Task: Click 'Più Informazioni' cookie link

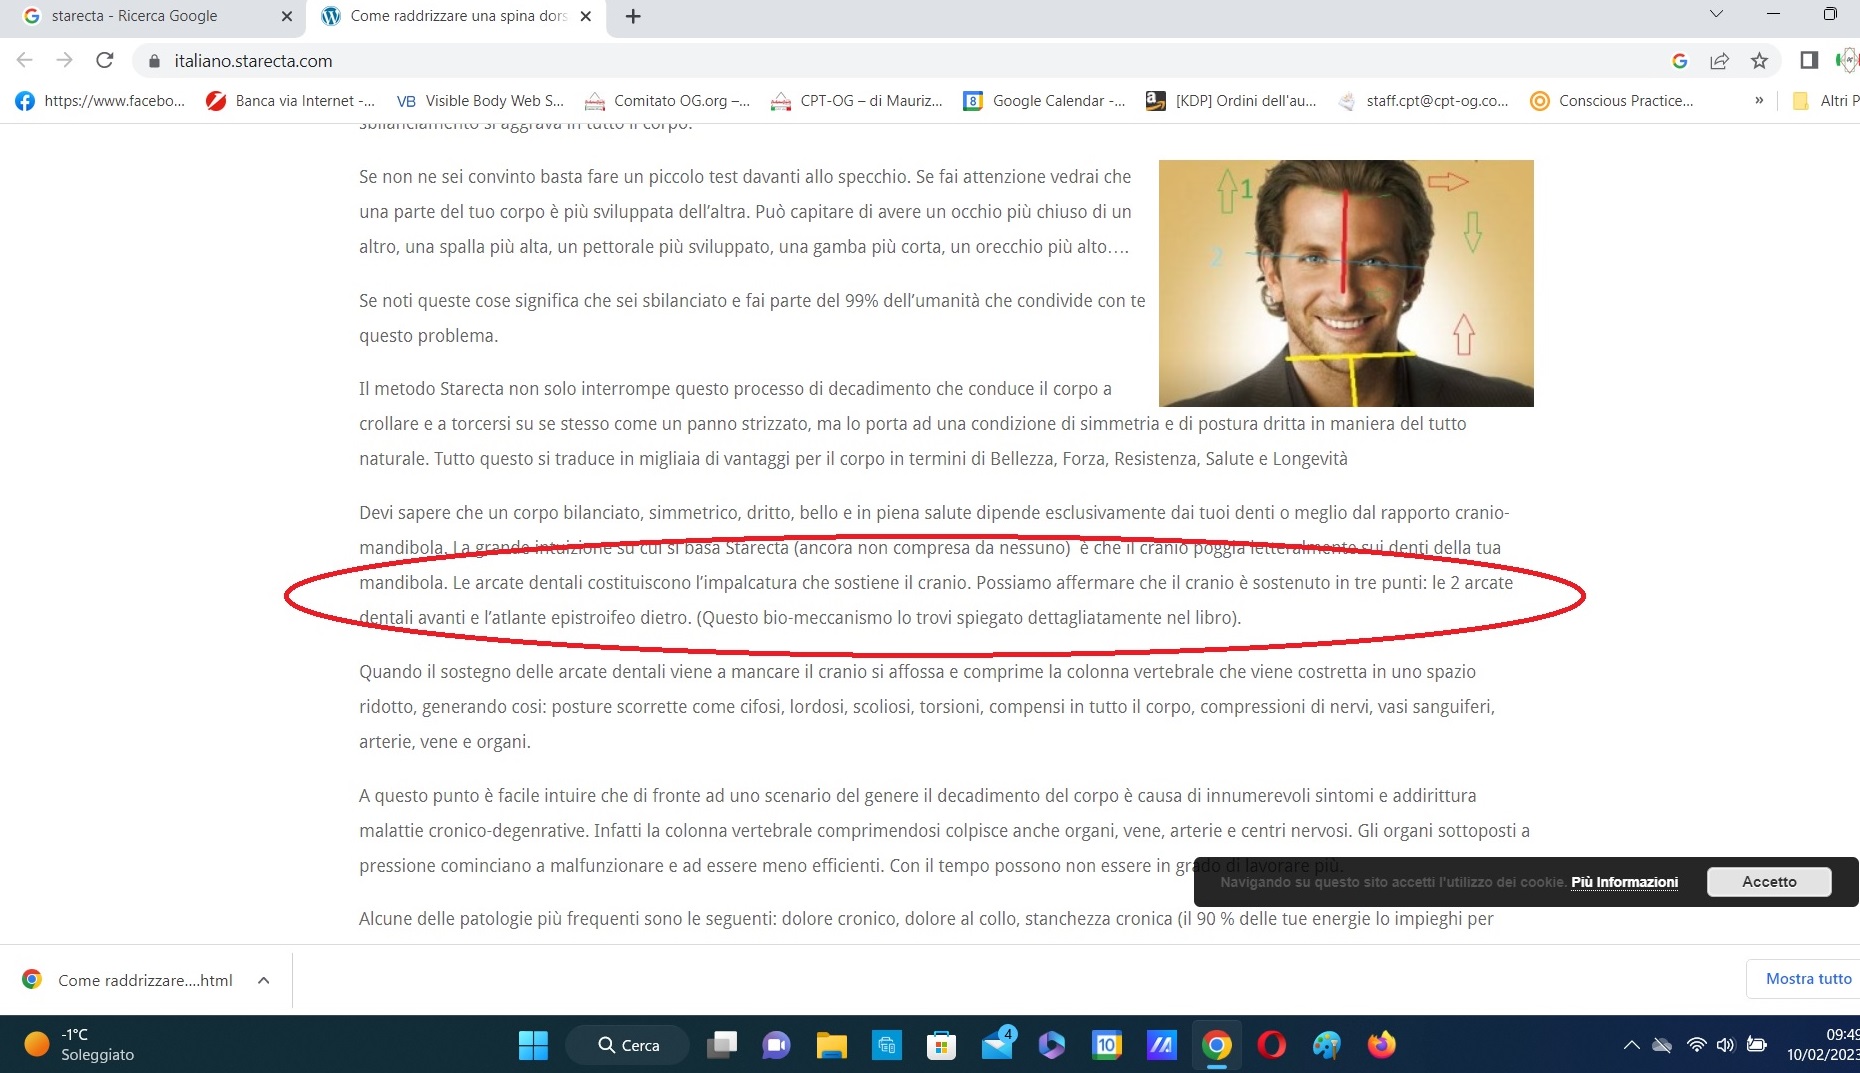Action: click(1624, 882)
